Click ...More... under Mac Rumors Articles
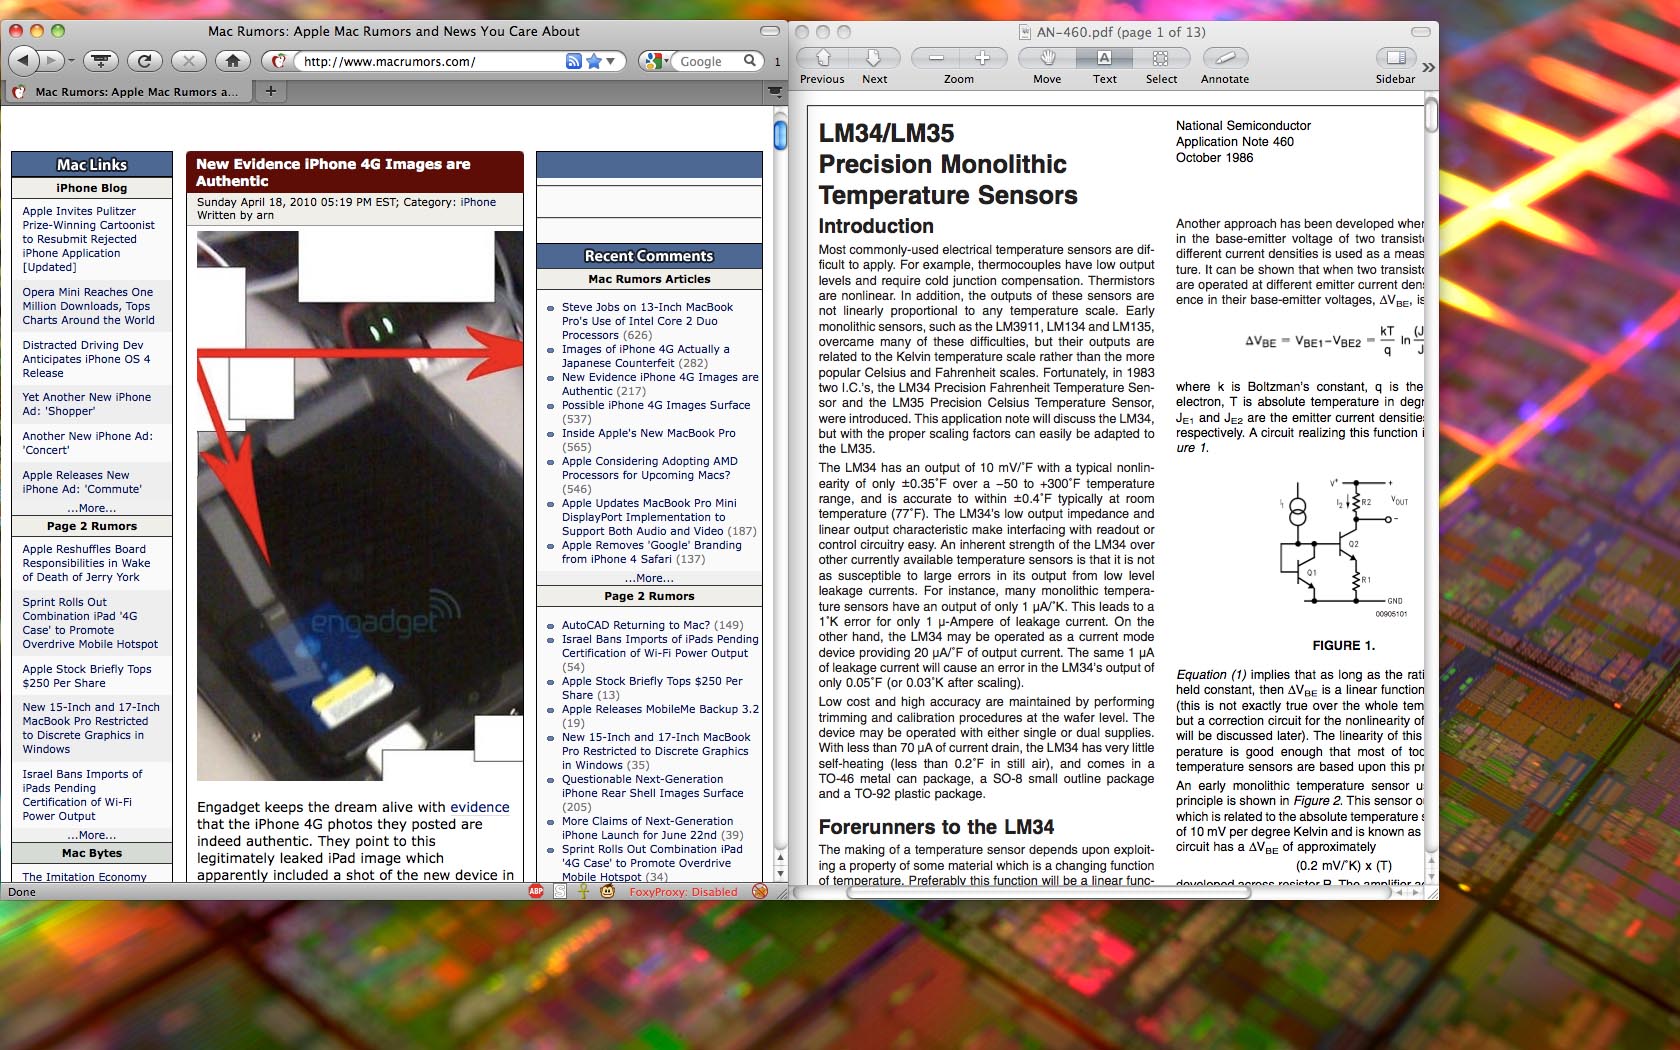Screen dimensions: 1680x1050 coord(649,578)
